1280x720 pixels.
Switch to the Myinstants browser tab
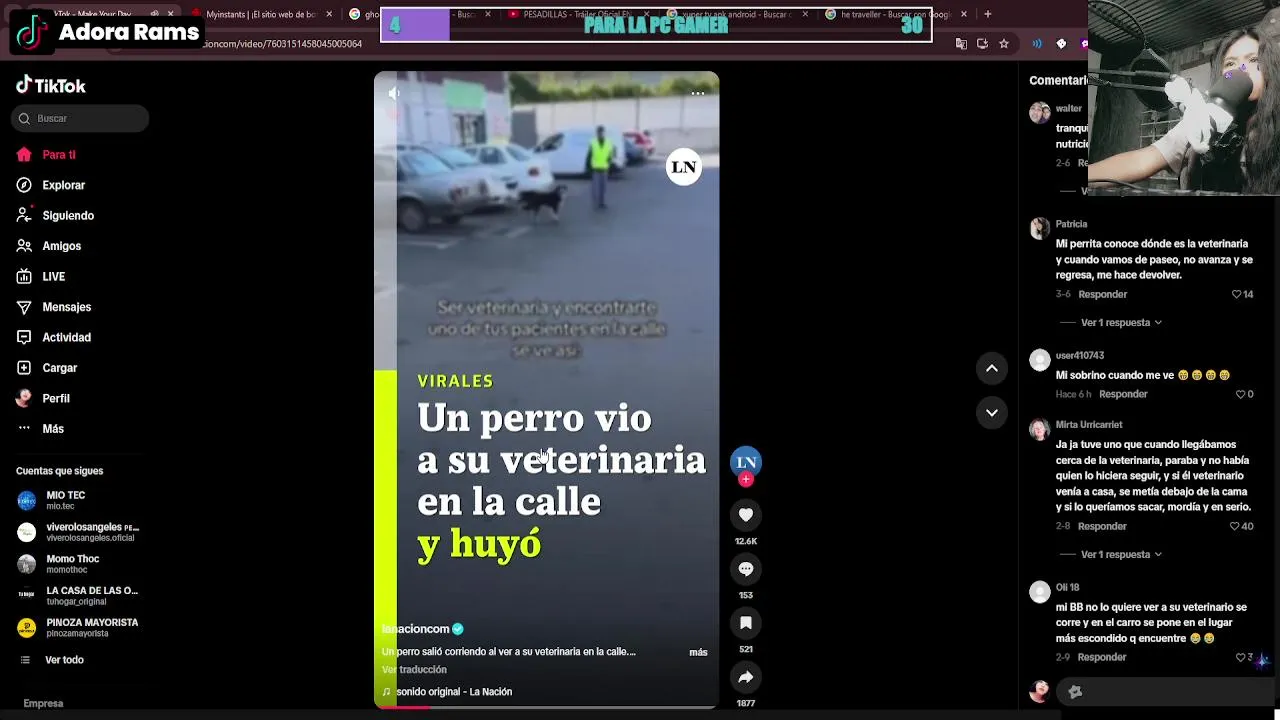tap(260, 14)
